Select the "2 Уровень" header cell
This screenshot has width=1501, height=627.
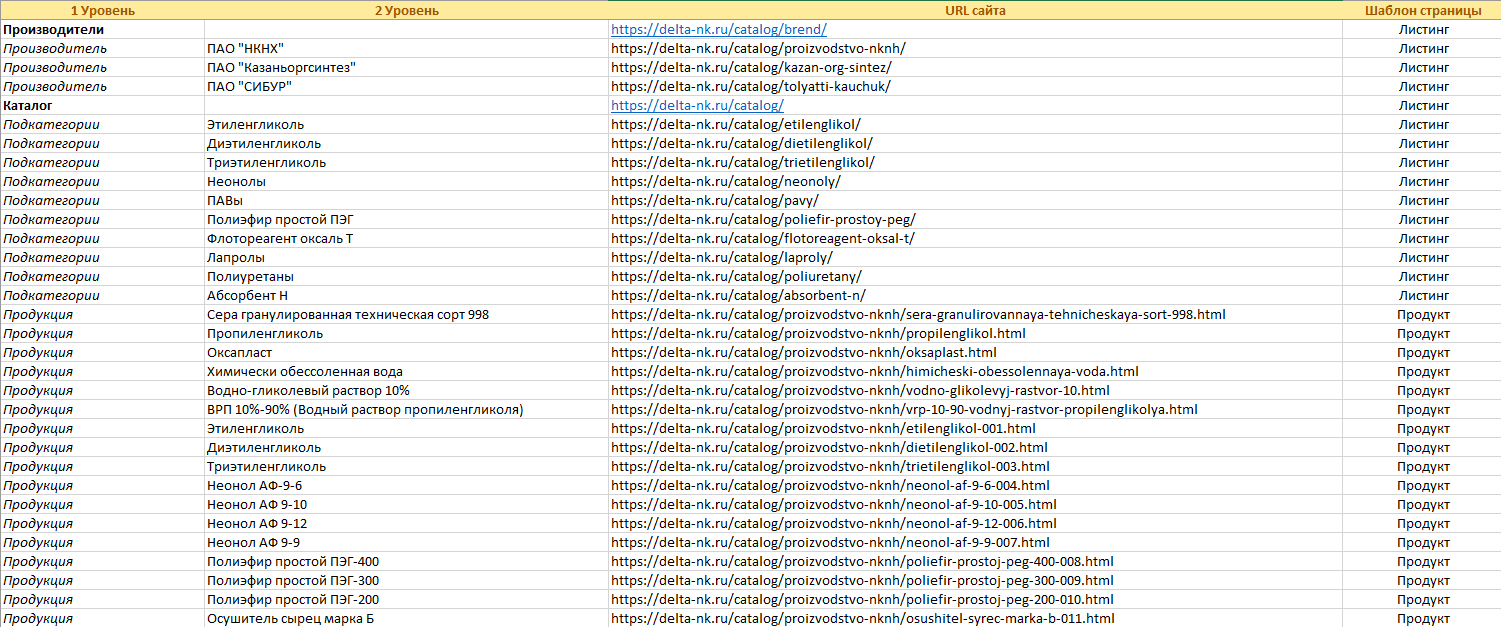(x=406, y=11)
